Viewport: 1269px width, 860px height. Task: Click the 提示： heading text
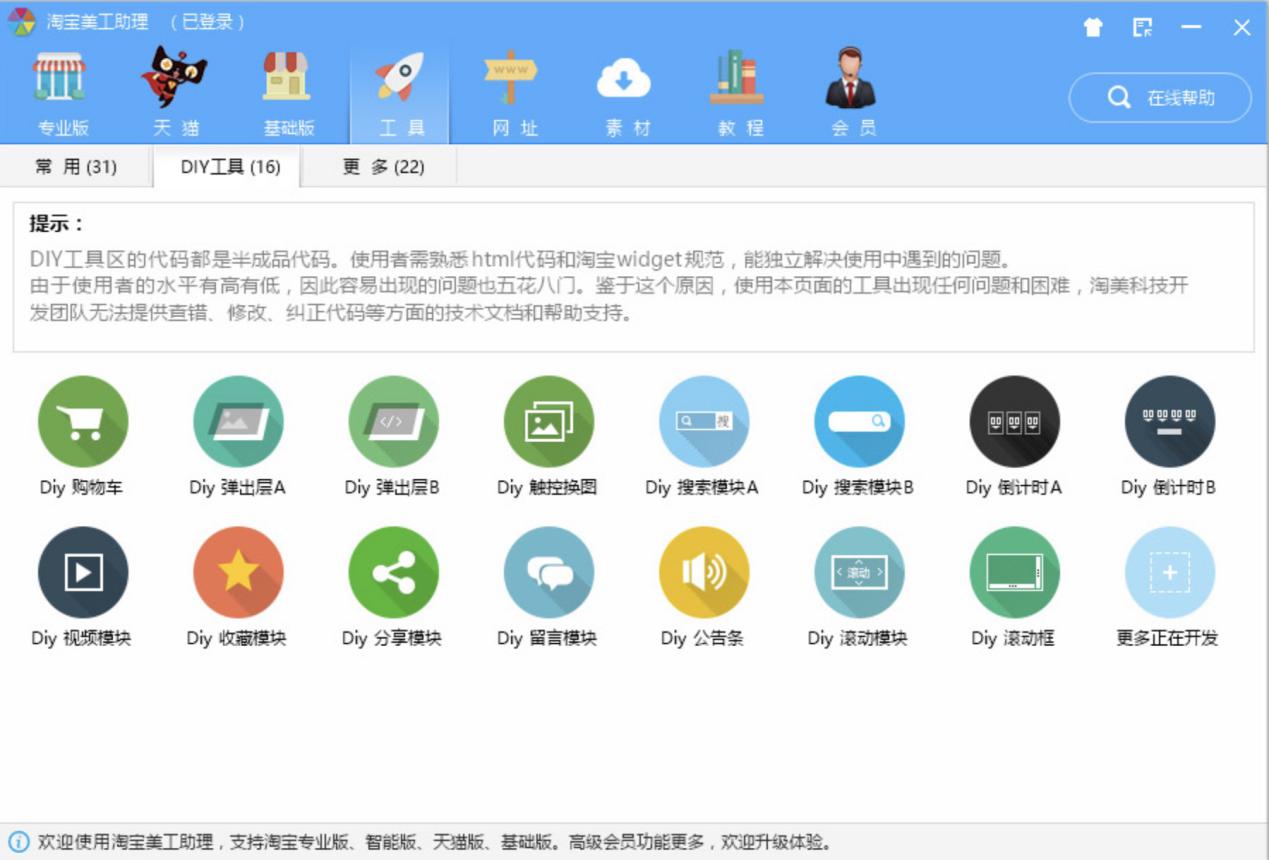point(58,223)
